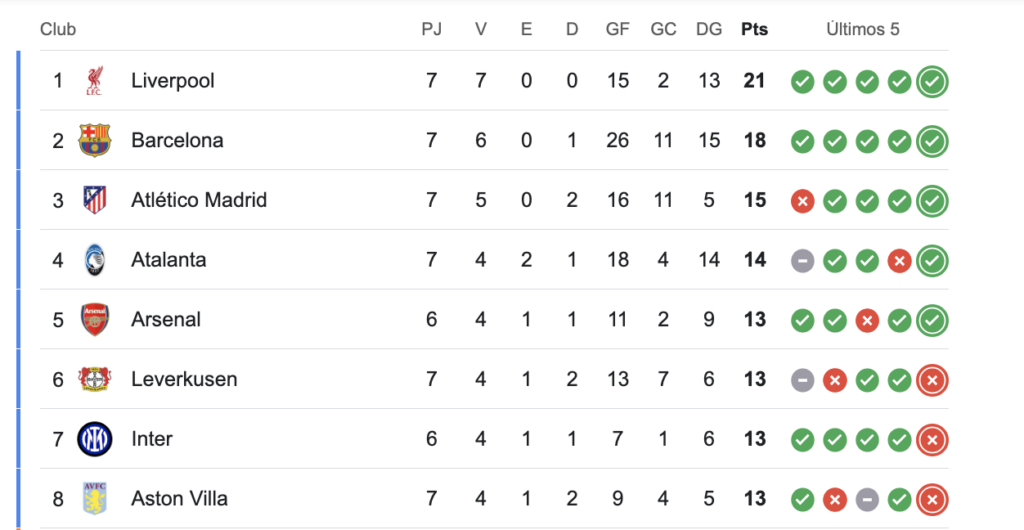Click Liverpool's ringed latest win icon

coord(932,82)
